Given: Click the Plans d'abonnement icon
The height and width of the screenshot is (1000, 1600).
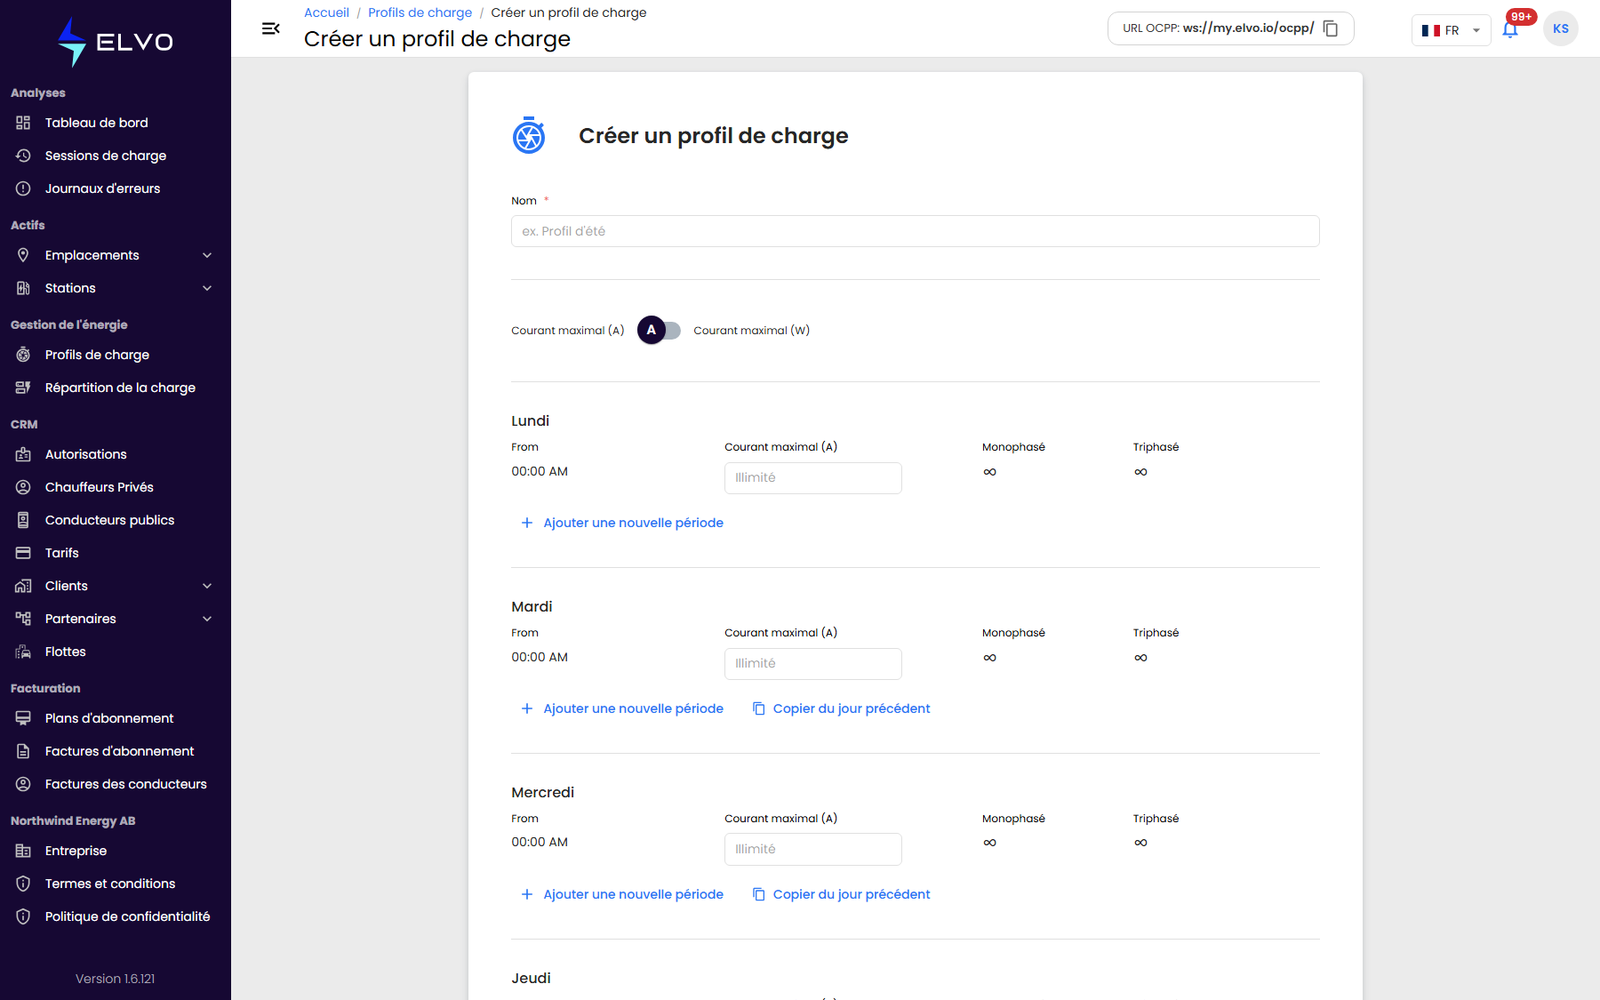Looking at the screenshot, I should point(23,719).
